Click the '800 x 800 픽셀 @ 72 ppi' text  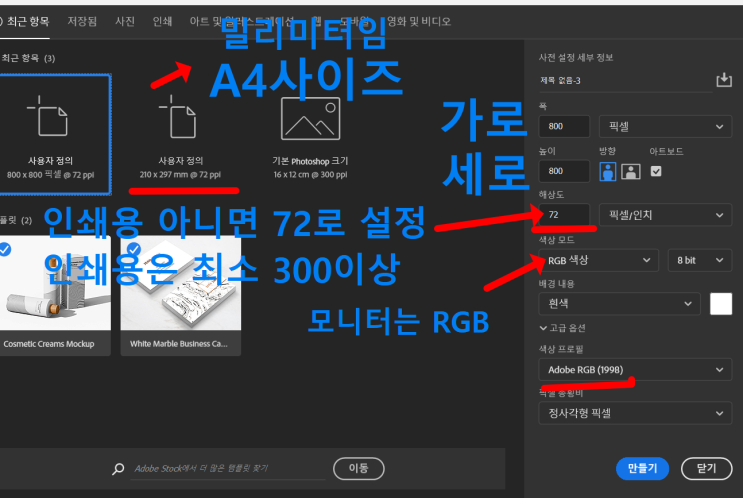pos(50,175)
